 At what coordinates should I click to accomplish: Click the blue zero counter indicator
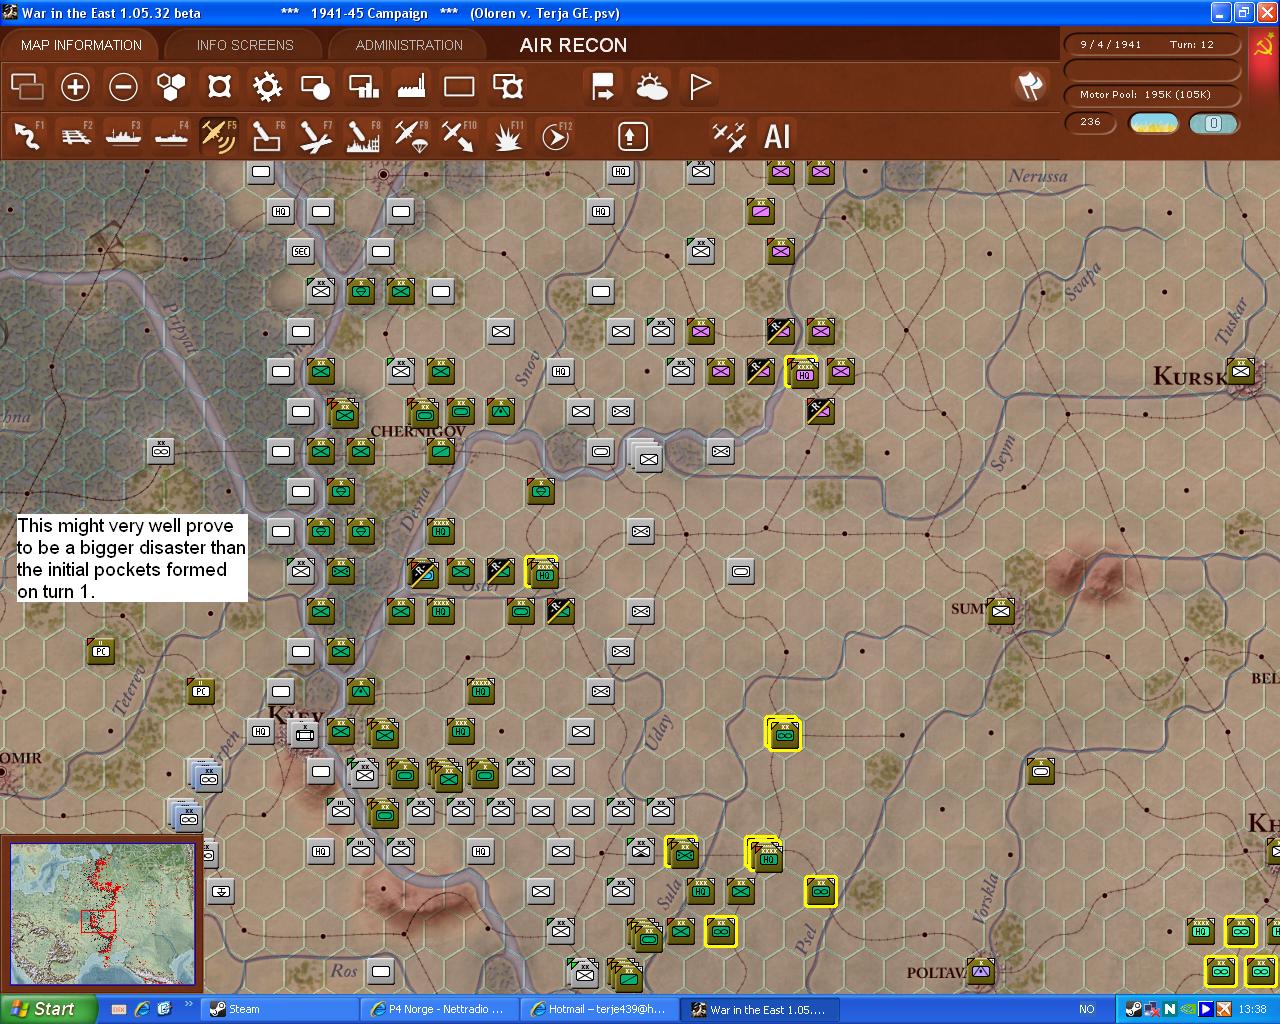pyautogui.click(x=1213, y=123)
